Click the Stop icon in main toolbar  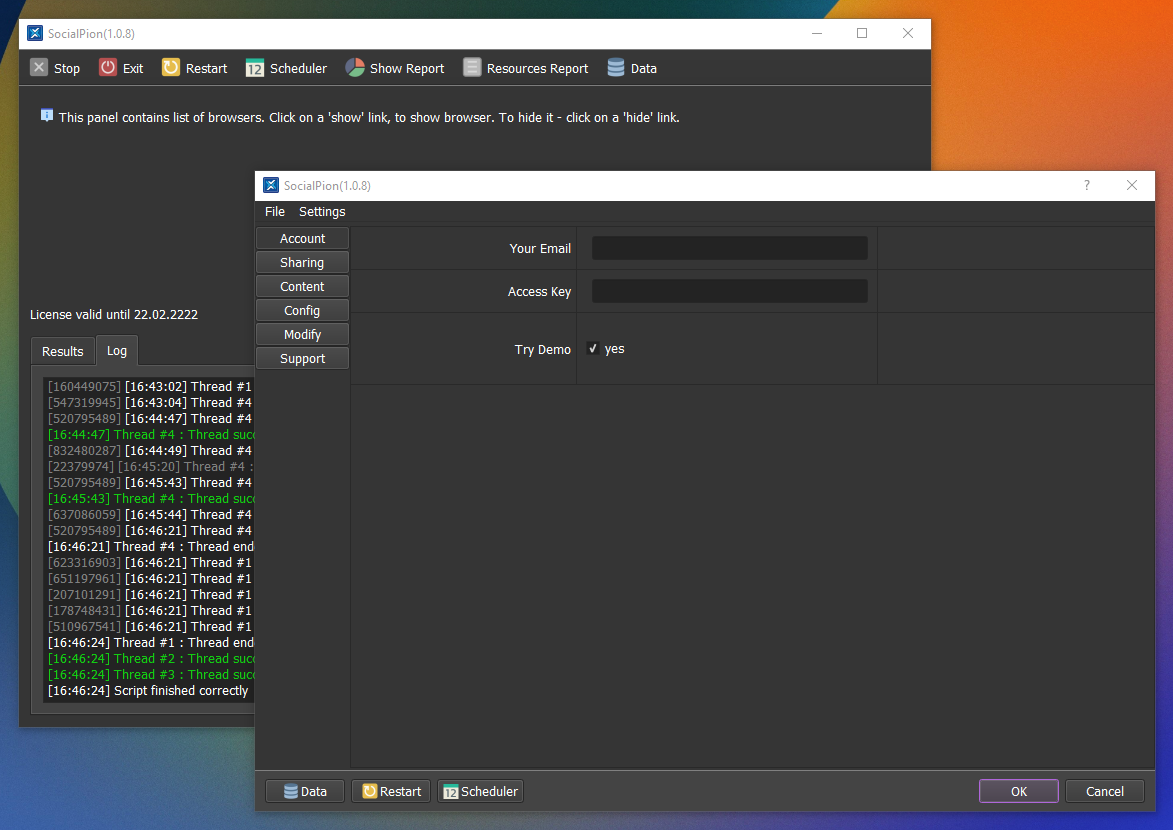coord(39,68)
